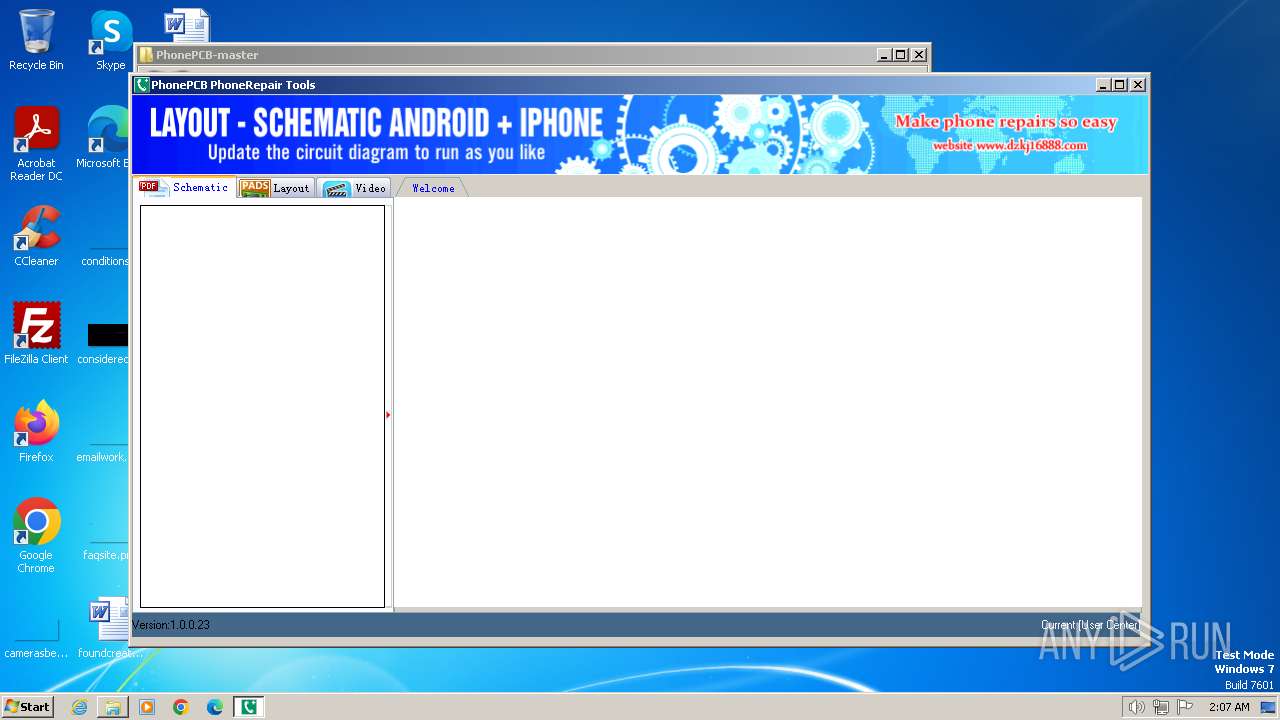
Task: Close the PhonePCB-master background window
Action: pos(919,55)
